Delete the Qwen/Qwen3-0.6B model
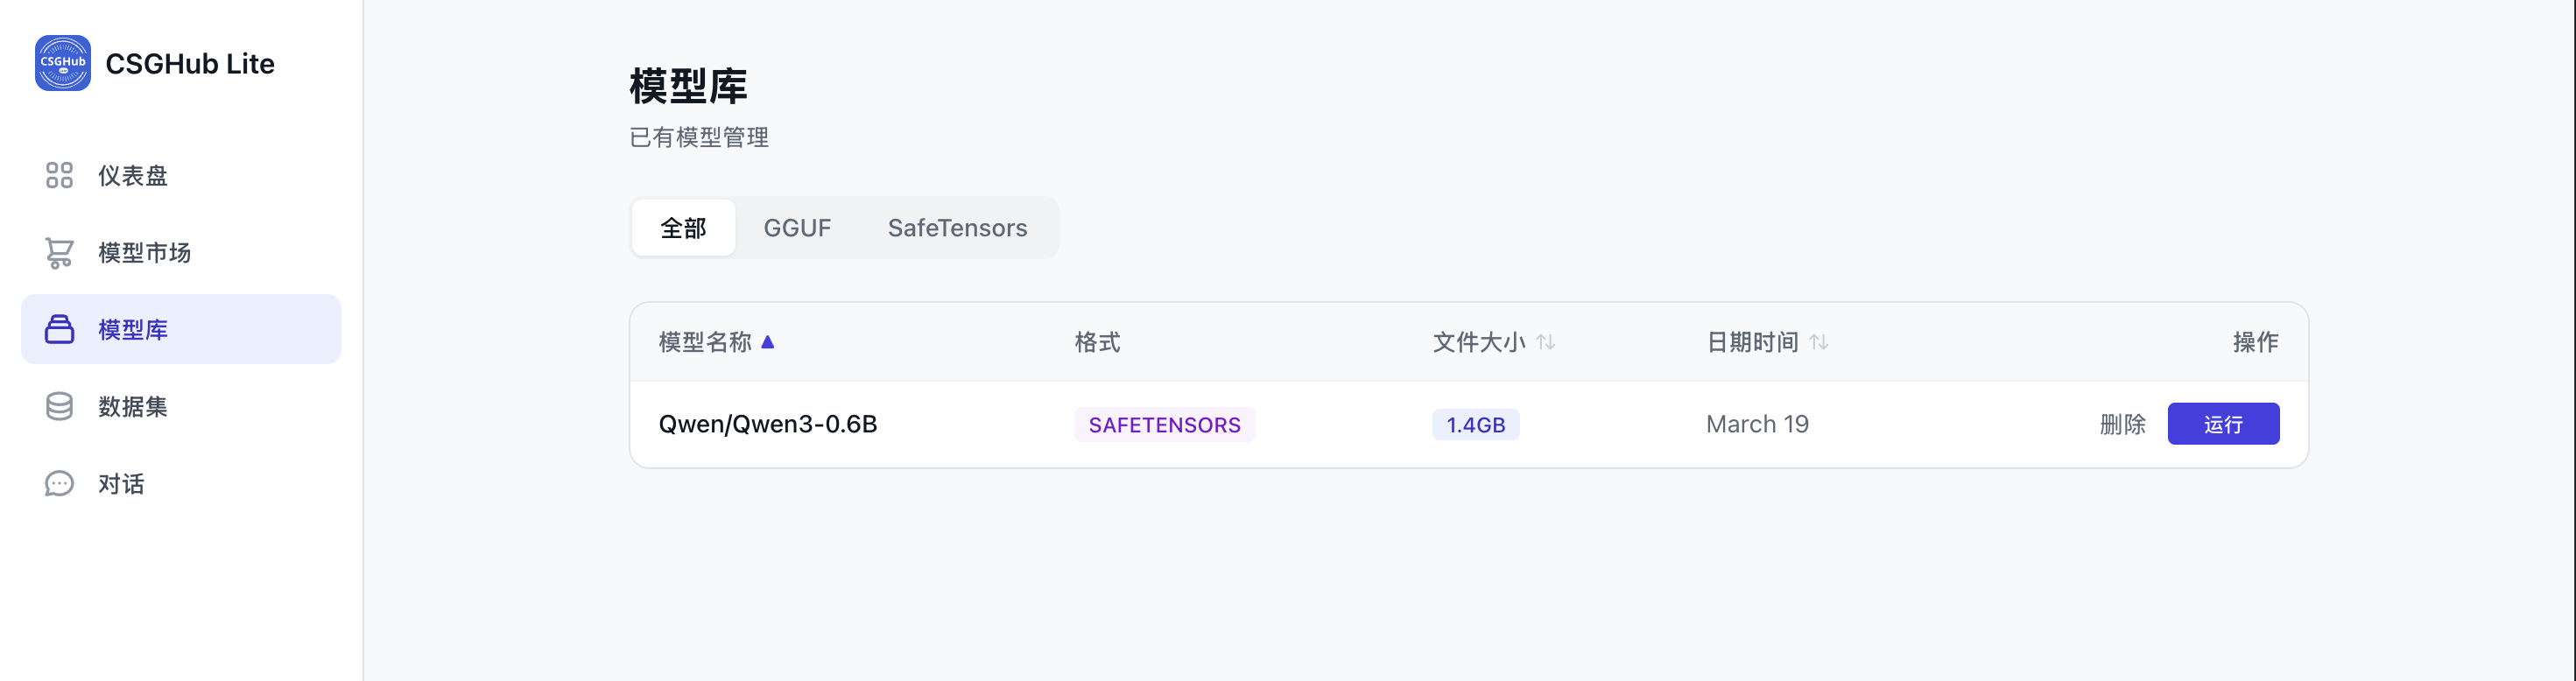Screen dimensions: 2576x681 2122,424
